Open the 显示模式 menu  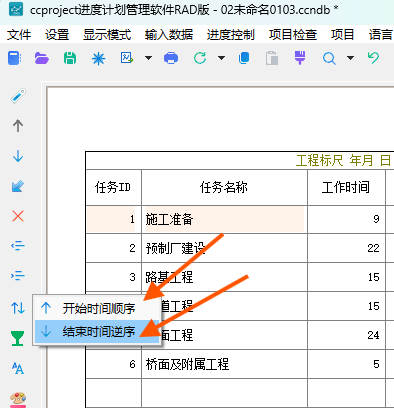[107, 35]
